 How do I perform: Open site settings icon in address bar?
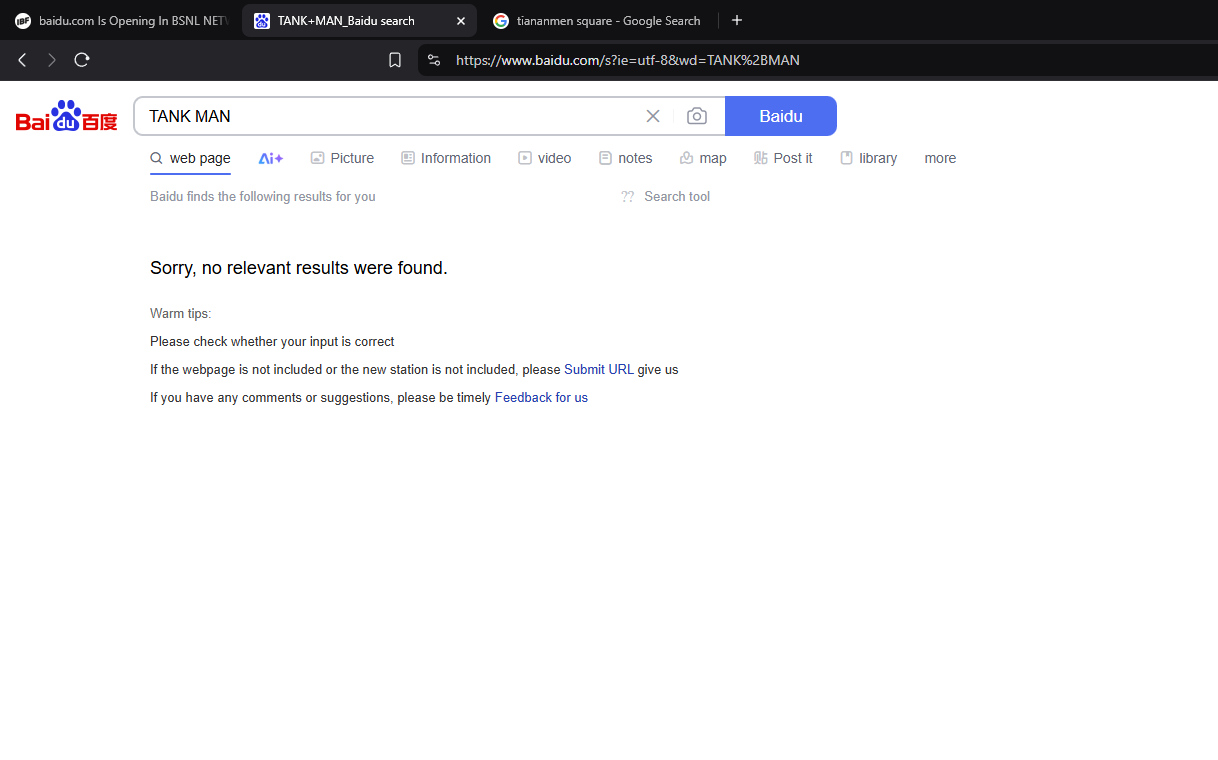pyautogui.click(x=434, y=60)
